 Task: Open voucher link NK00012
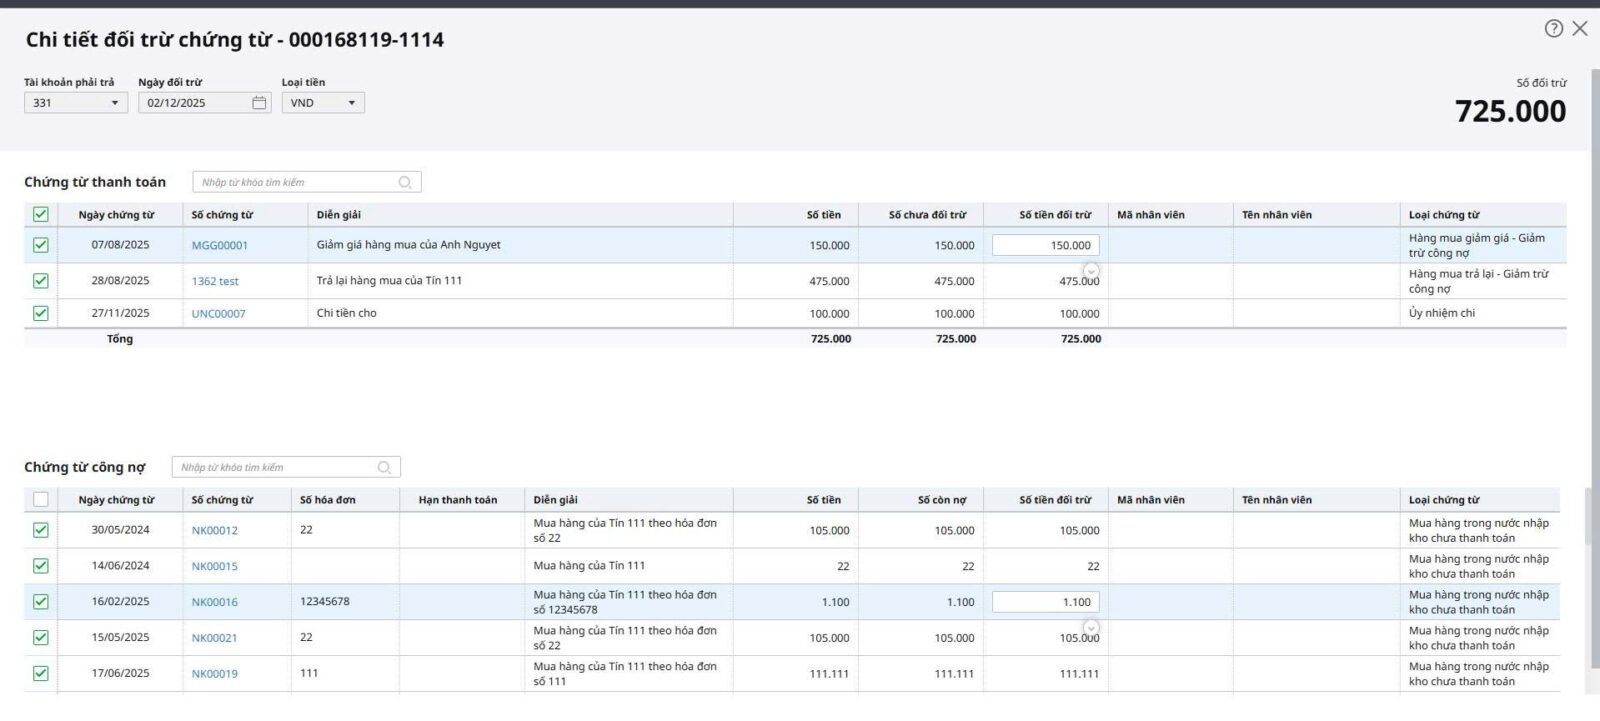[214, 531]
